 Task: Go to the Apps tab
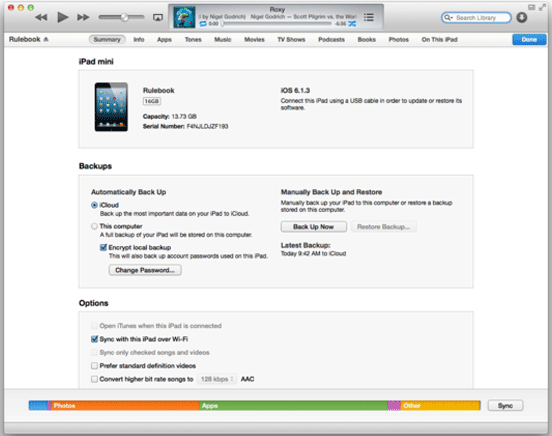pyautogui.click(x=164, y=39)
